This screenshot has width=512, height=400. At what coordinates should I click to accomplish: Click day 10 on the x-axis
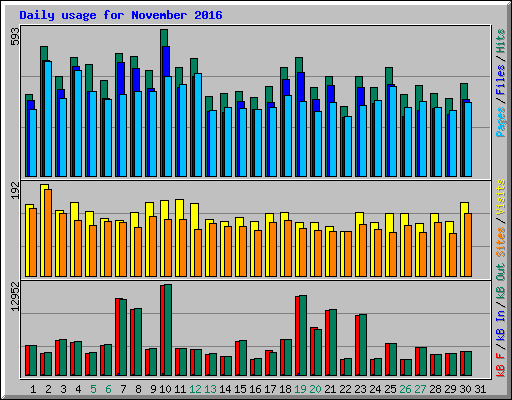[x=165, y=389]
